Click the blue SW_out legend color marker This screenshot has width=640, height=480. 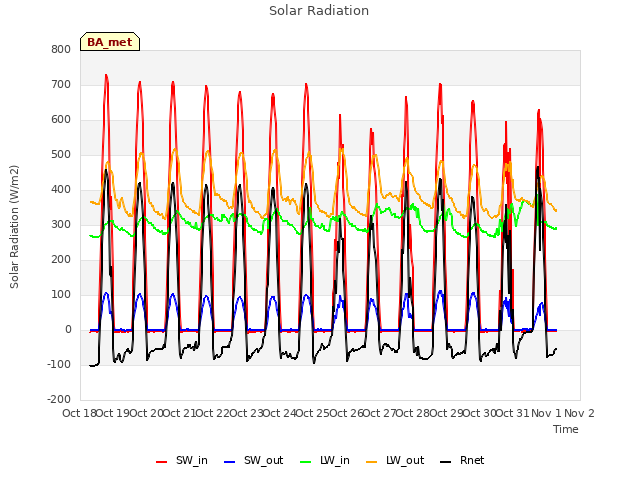coord(230,462)
